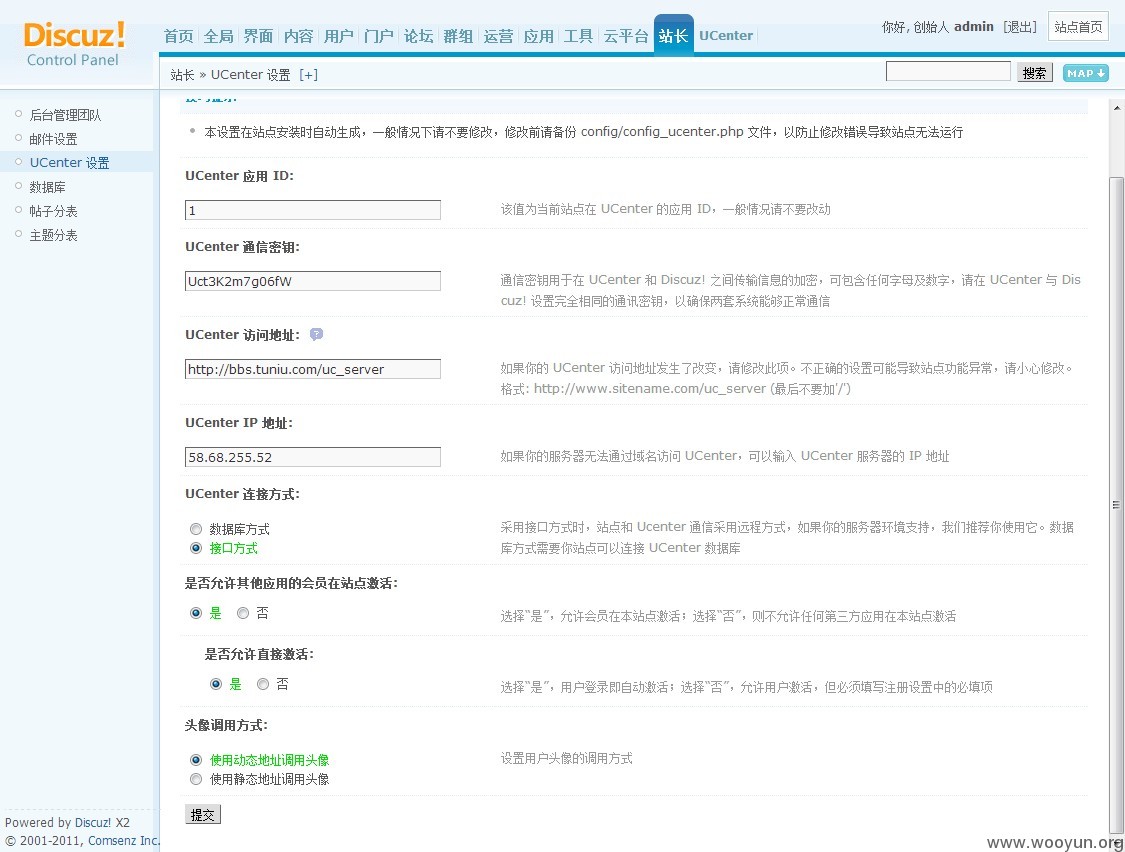Choose 是 for 是否允许直接激活
Image resolution: width=1125 pixels, height=852 pixels.
(x=216, y=684)
